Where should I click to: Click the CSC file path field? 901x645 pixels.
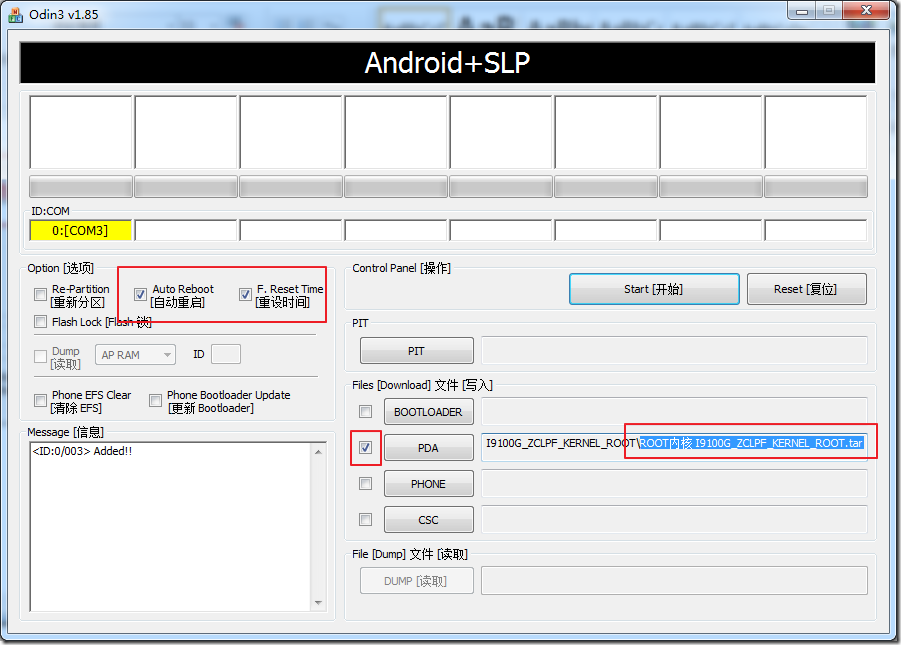[674, 520]
